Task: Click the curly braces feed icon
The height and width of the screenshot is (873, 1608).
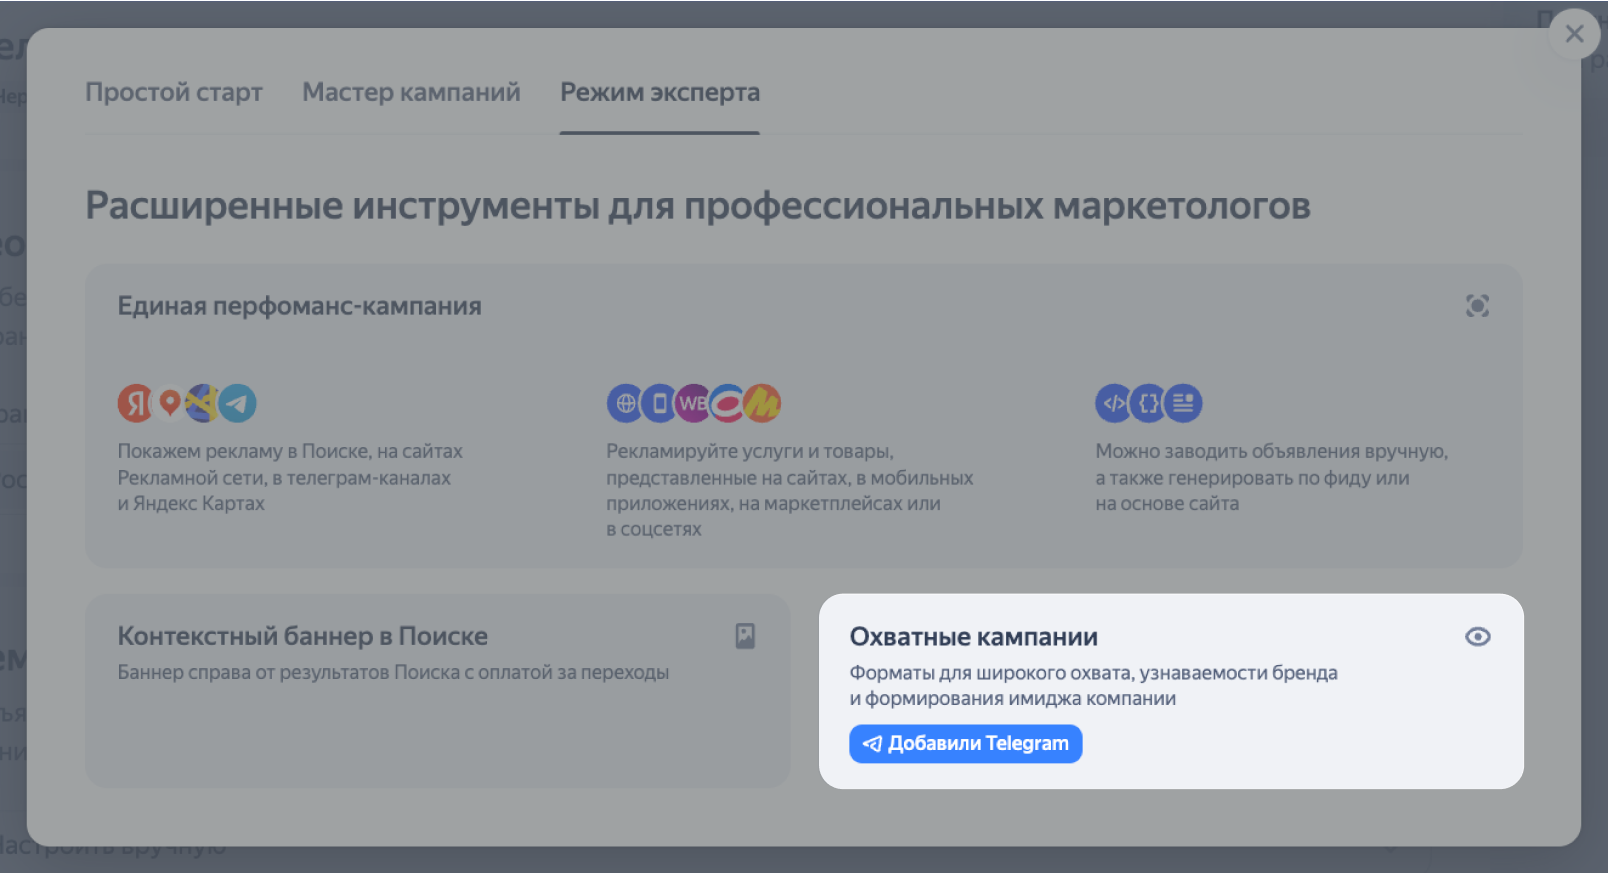Action: coord(1148,403)
